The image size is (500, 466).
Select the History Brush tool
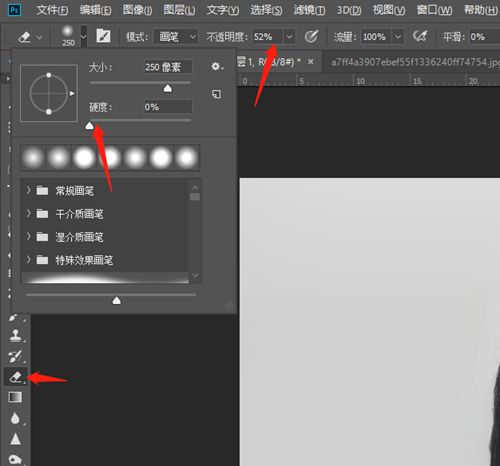point(15,356)
